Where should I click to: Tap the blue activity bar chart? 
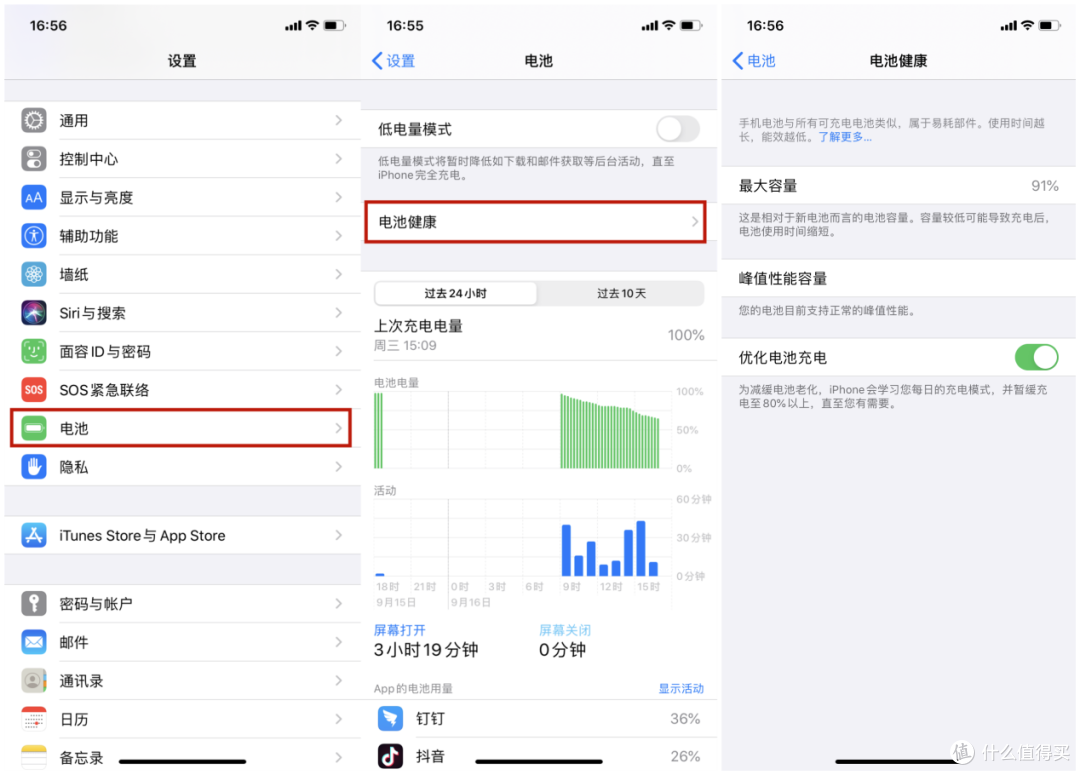click(x=523, y=537)
